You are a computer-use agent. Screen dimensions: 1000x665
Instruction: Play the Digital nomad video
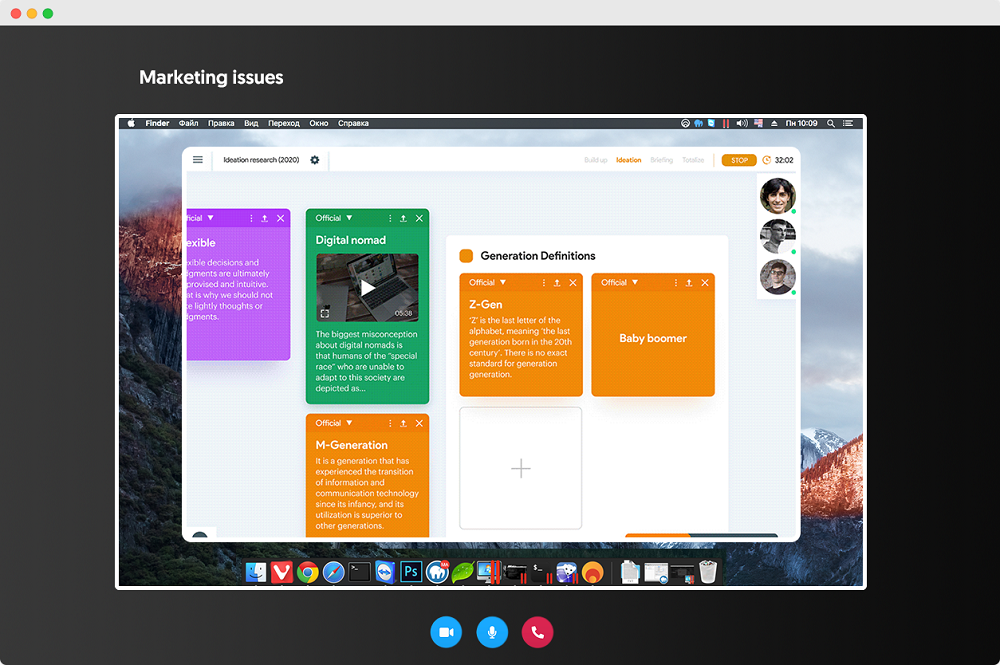367,288
